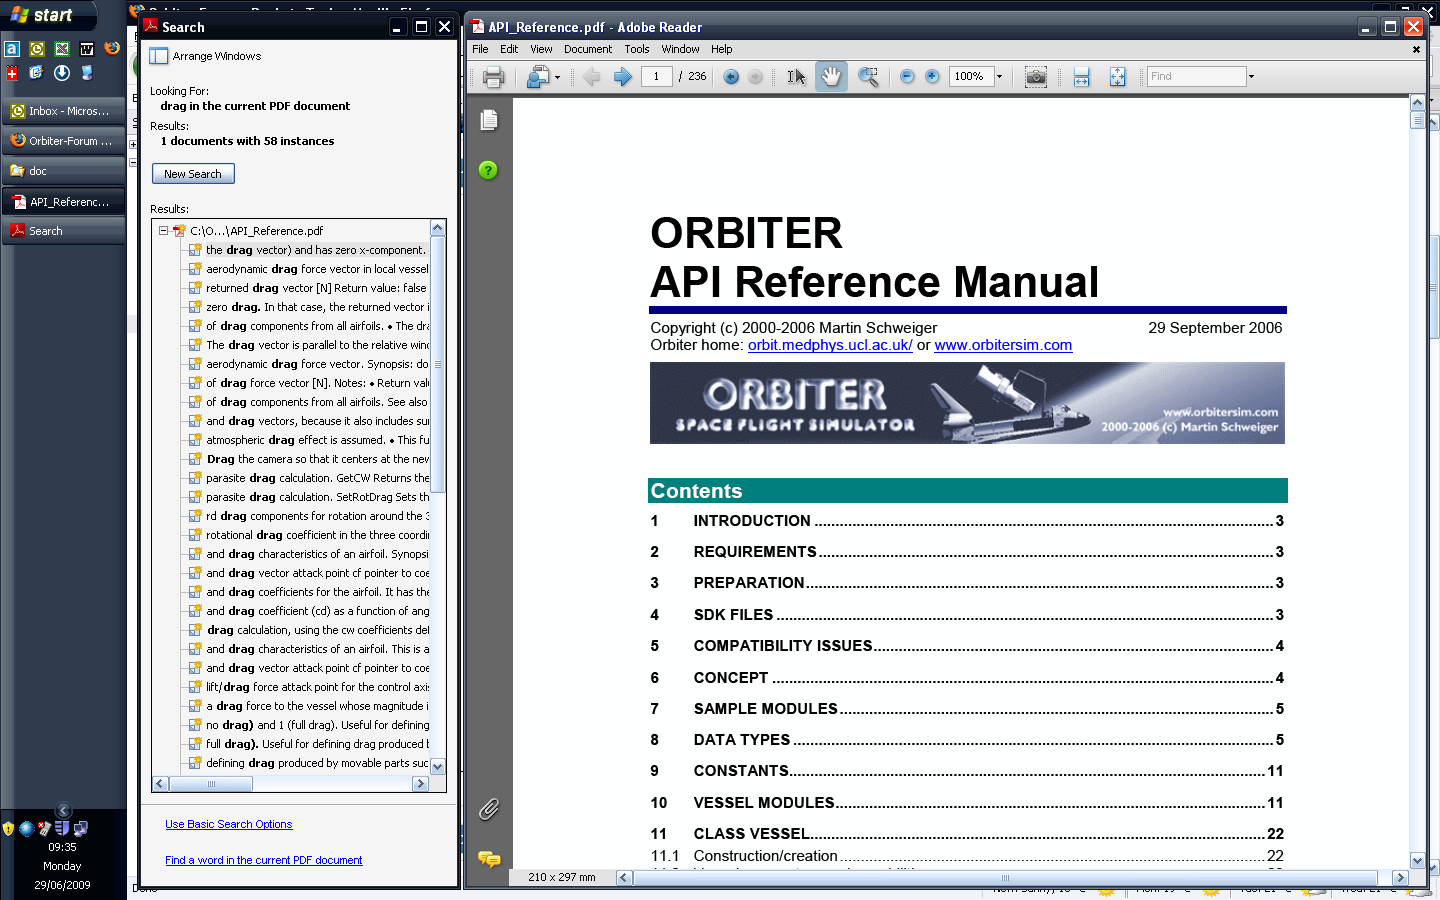This screenshot has height=900, width=1440.
Task: Open the www.orbitersim.com link
Action: [x=1003, y=345]
